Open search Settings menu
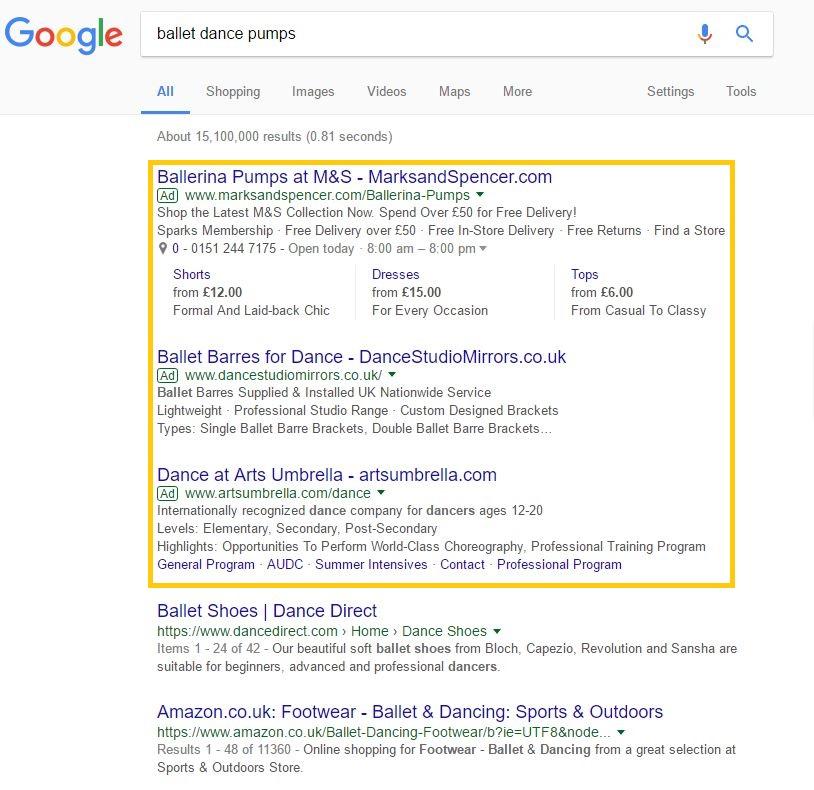Viewport: 814px width, 790px height. click(x=670, y=91)
